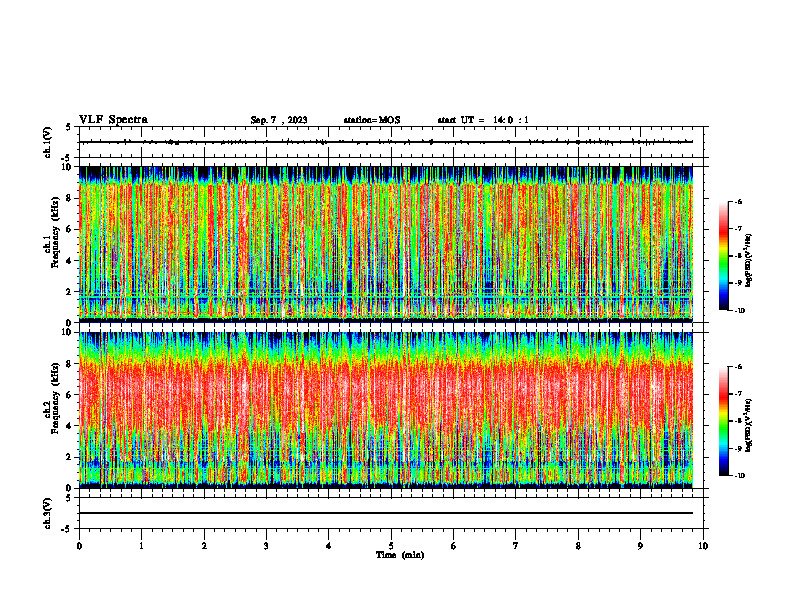Click inside the ch.1 spectrogram panel

tap(386, 244)
